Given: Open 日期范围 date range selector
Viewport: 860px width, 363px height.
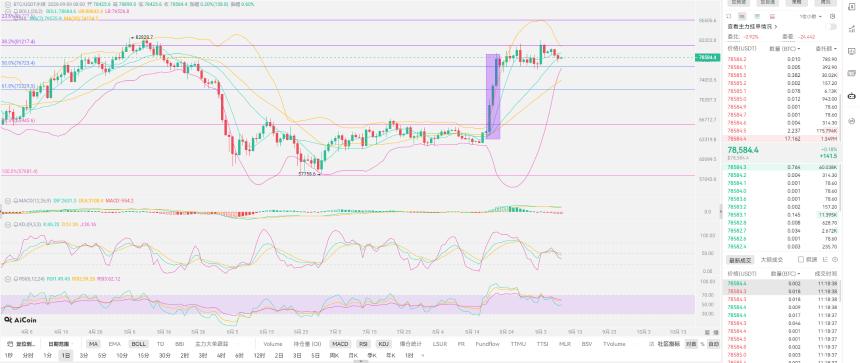Looking at the screenshot, I should (58, 344).
